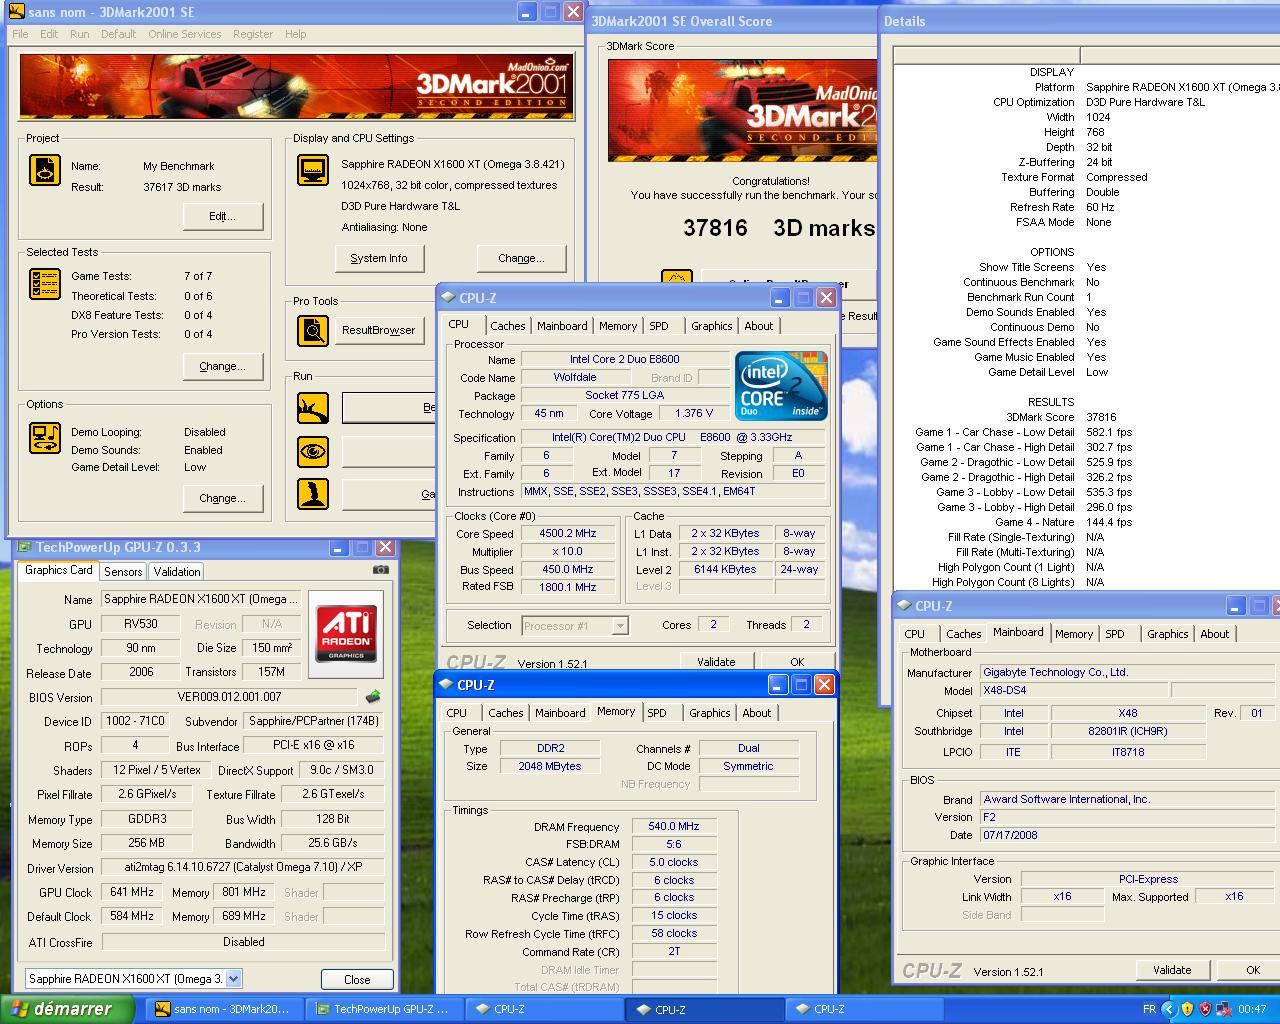The image size is (1280, 1024).
Task: Open the Run menu in 3DMark2001
Action: point(80,34)
